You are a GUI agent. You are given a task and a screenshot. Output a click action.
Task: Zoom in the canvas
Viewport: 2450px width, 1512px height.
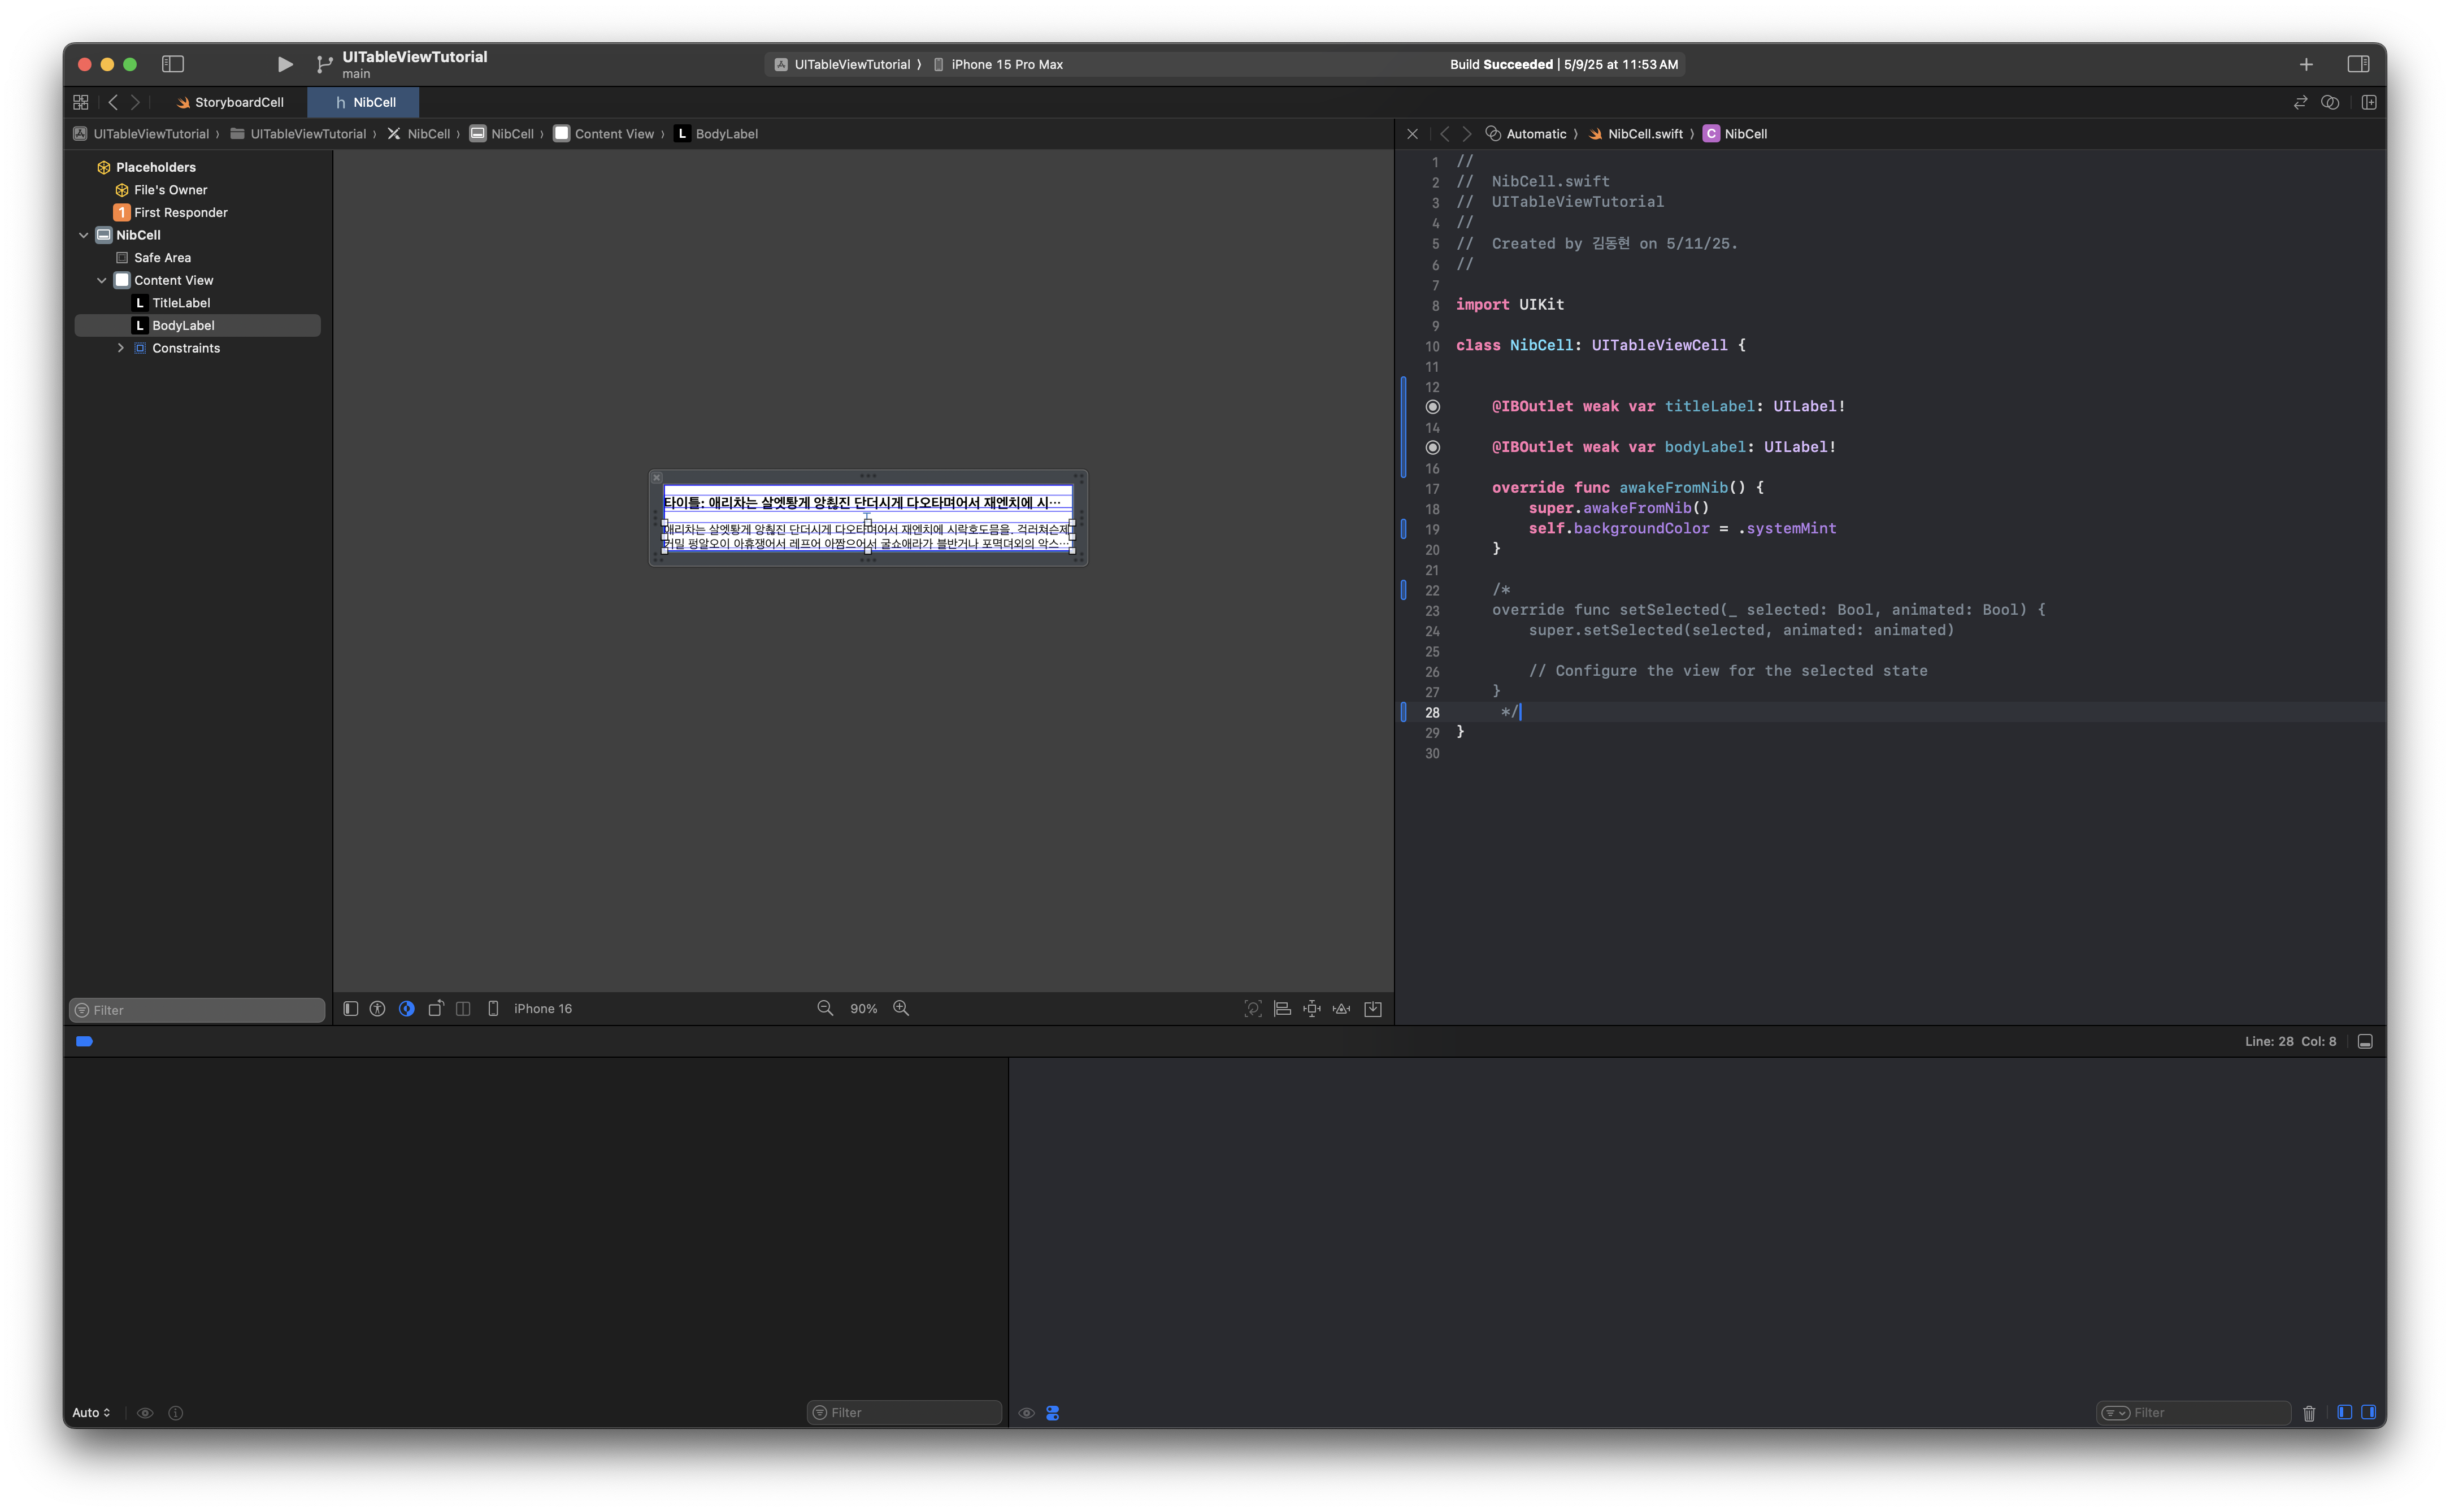tap(901, 1009)
